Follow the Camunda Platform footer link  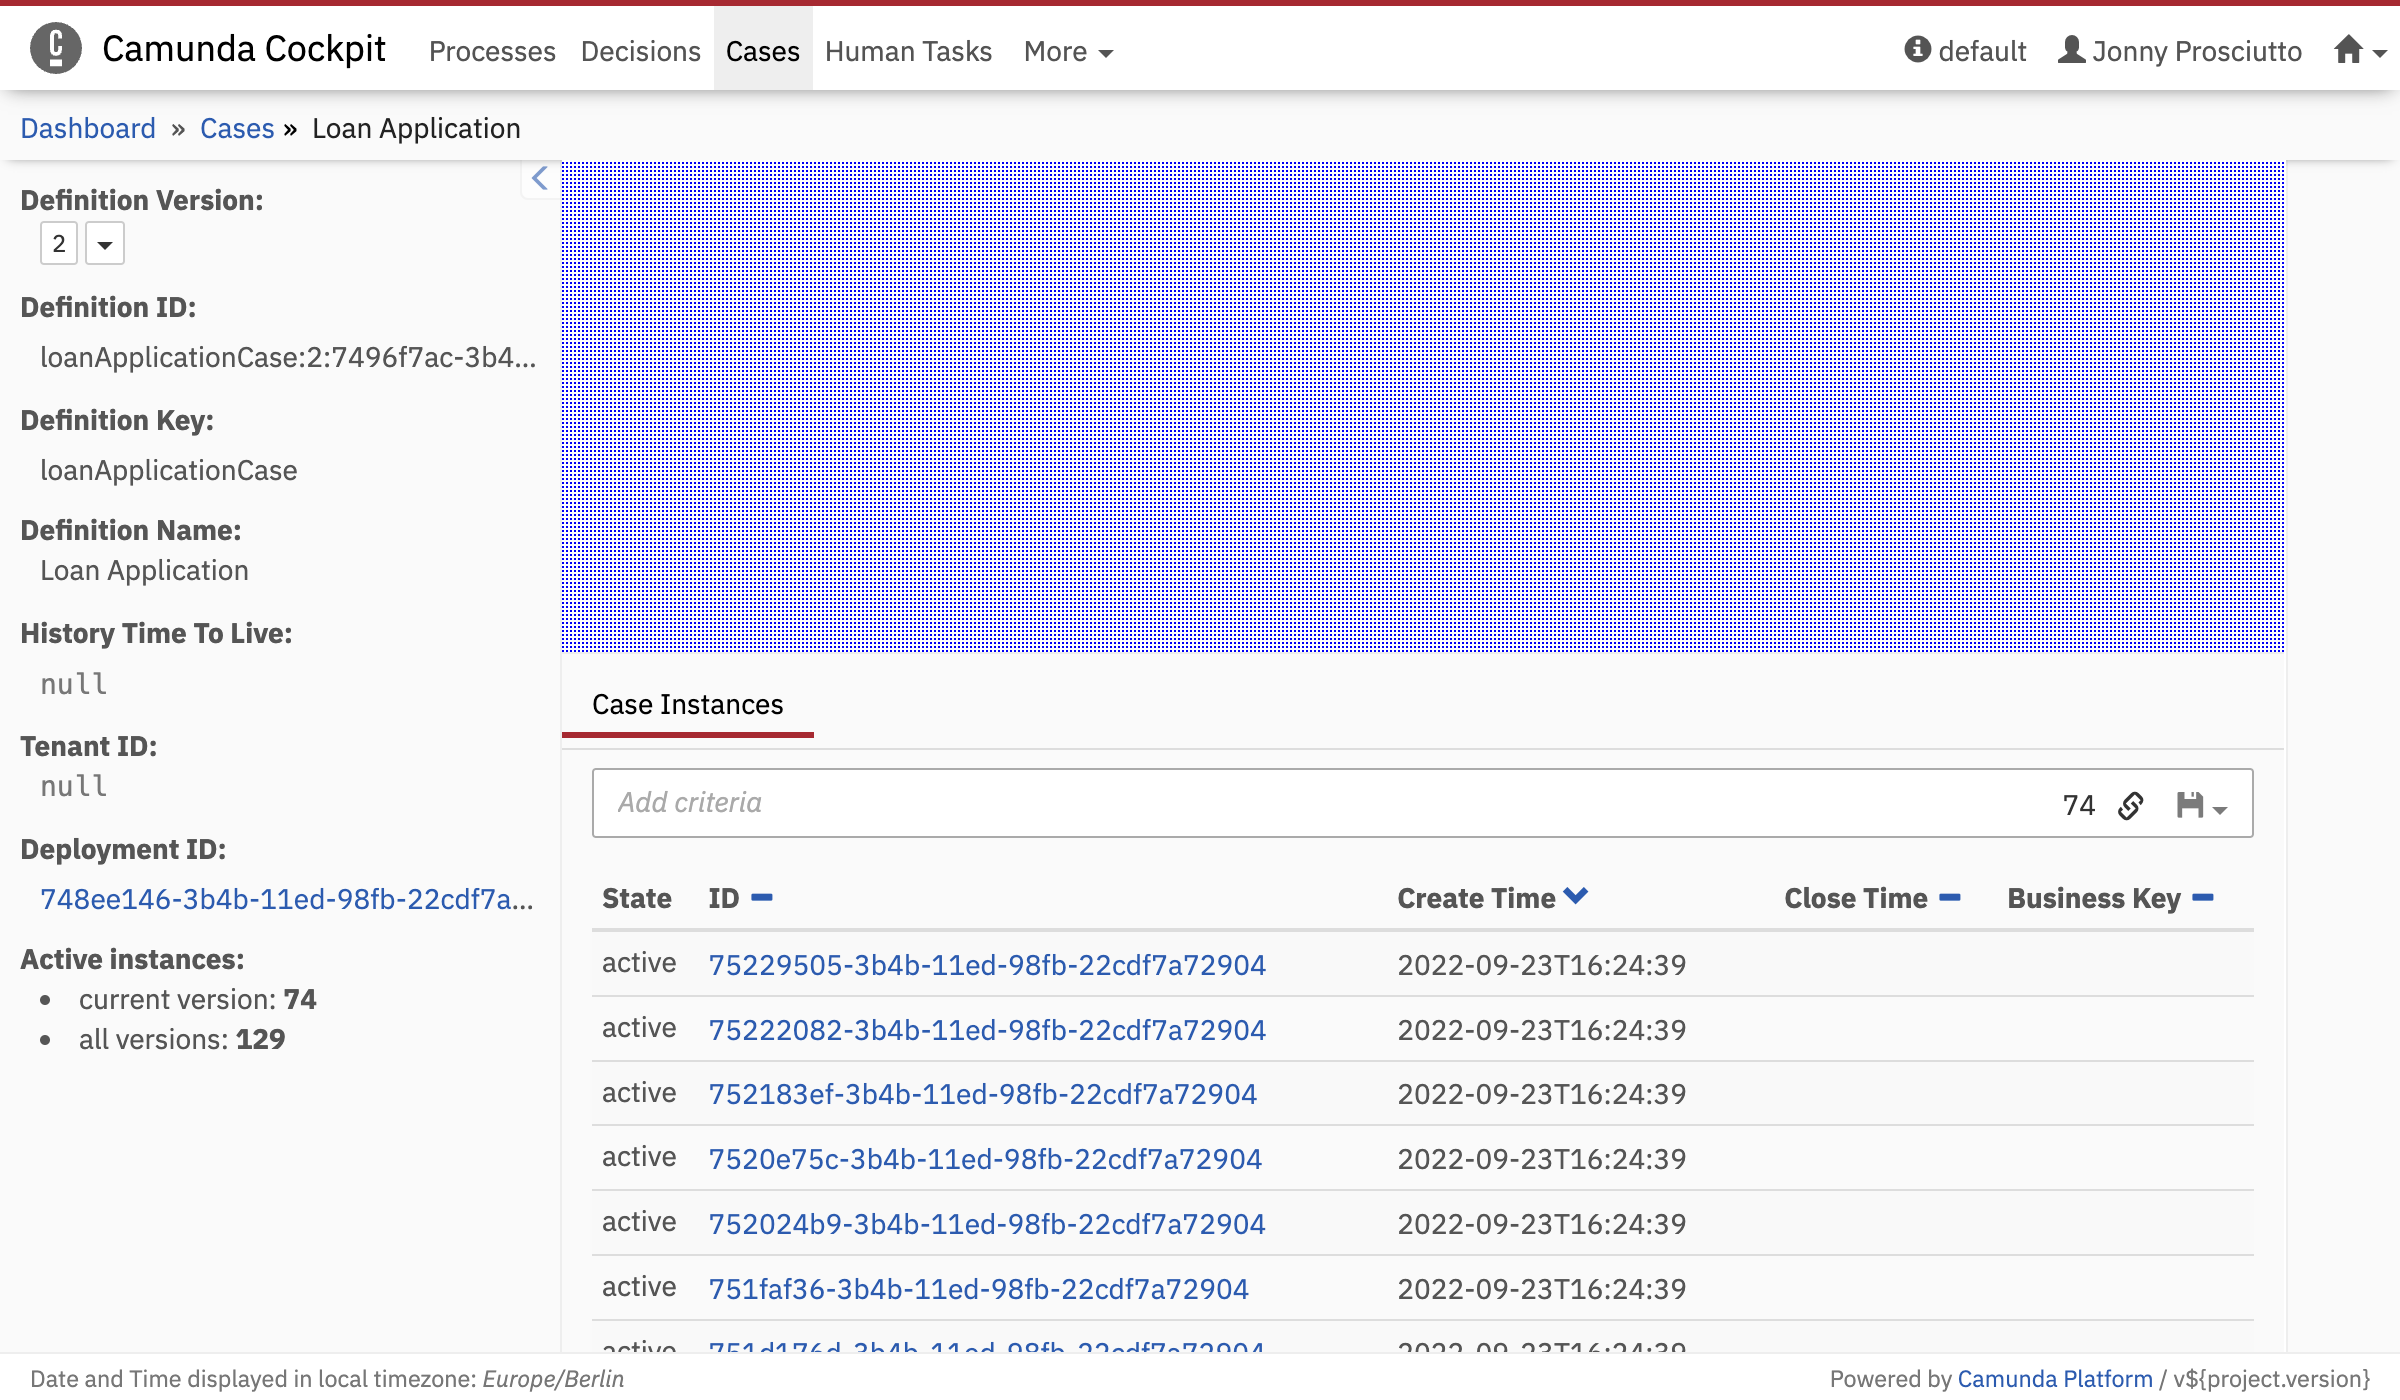2055,1379
